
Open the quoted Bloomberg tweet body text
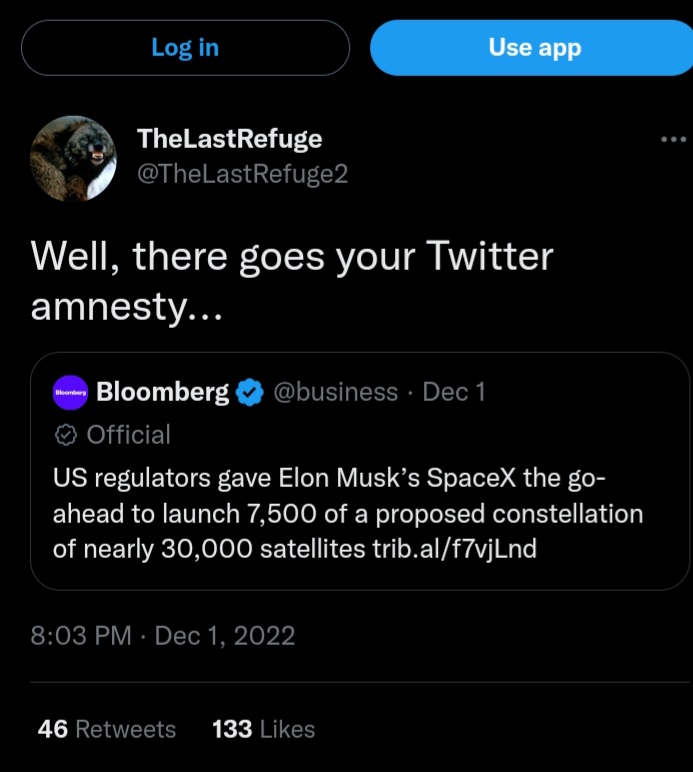340,512
